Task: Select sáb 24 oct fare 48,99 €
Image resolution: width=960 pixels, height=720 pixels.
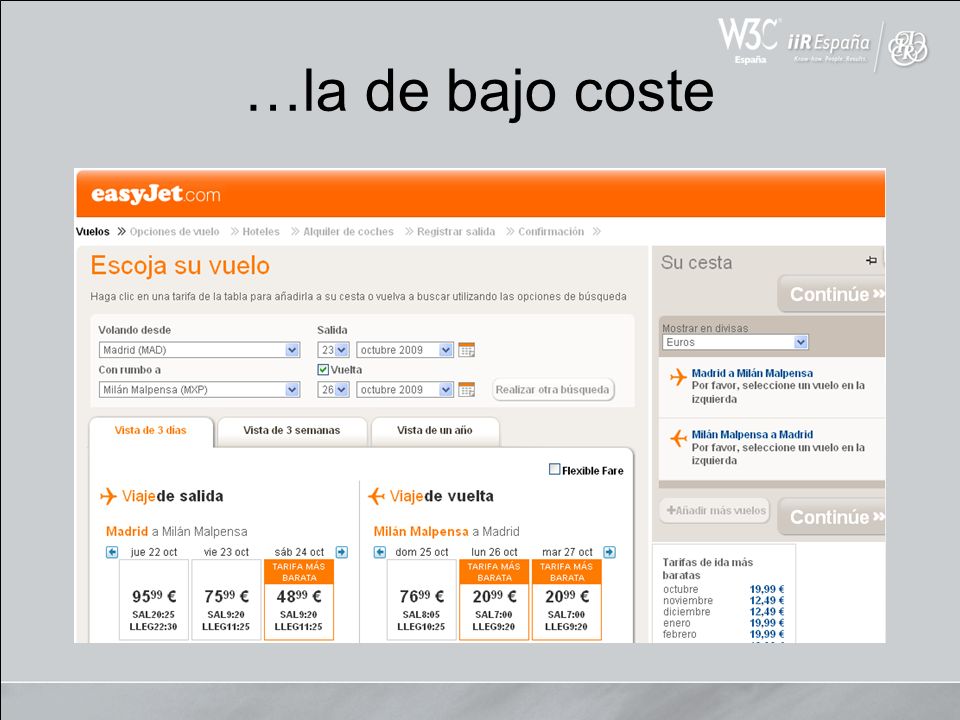Action: 299,600
